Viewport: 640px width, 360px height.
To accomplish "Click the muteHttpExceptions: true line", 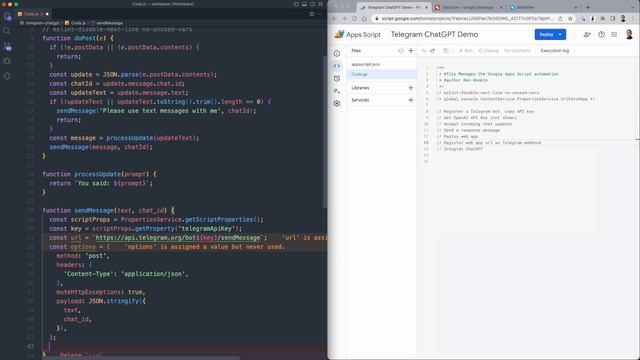I will point(101,292).
